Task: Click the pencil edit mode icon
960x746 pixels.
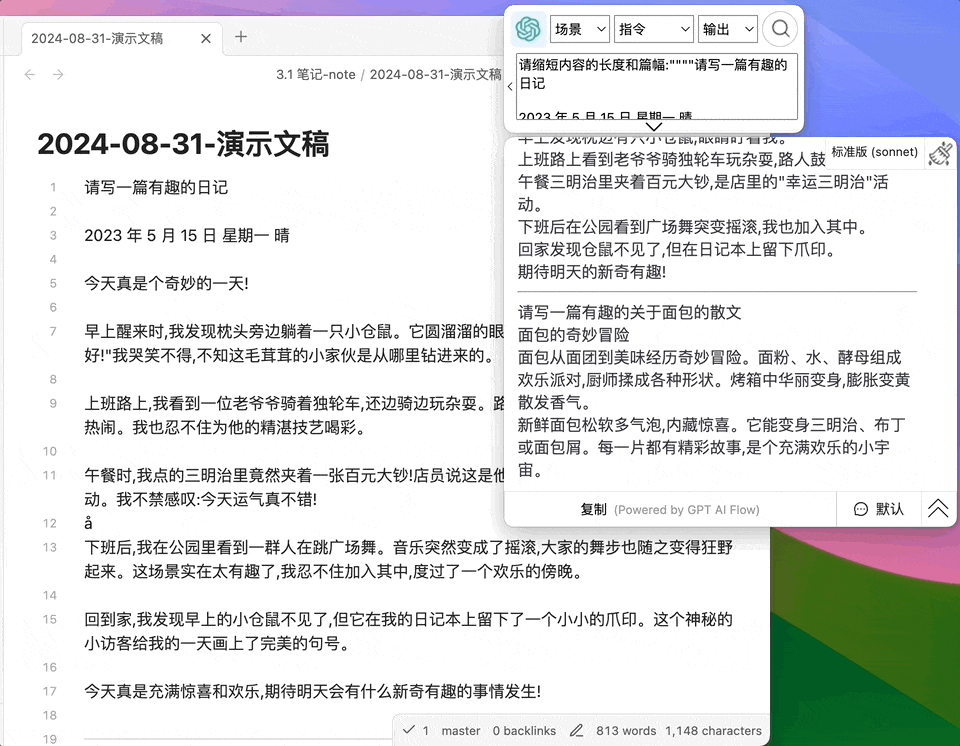Action: click(576, 731)
